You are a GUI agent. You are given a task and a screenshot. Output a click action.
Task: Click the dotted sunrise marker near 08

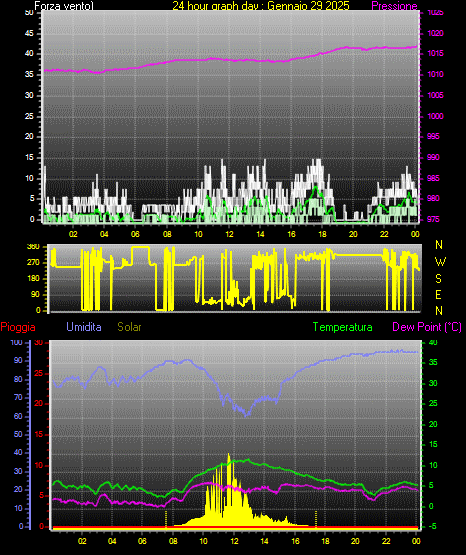tap(166, 519)
